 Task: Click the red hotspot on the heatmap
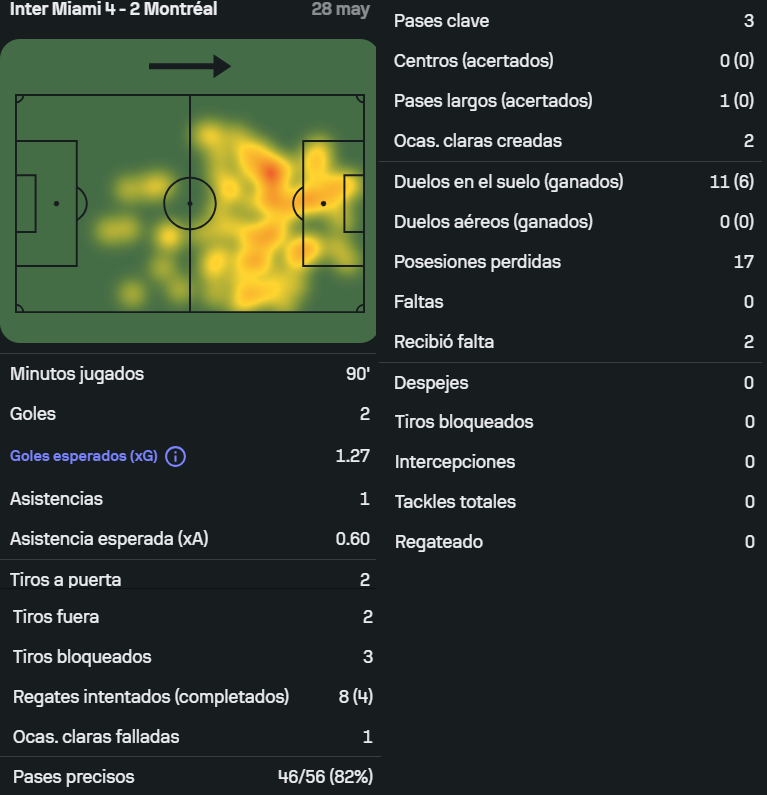pyautogui.click(x=271, y=174)
